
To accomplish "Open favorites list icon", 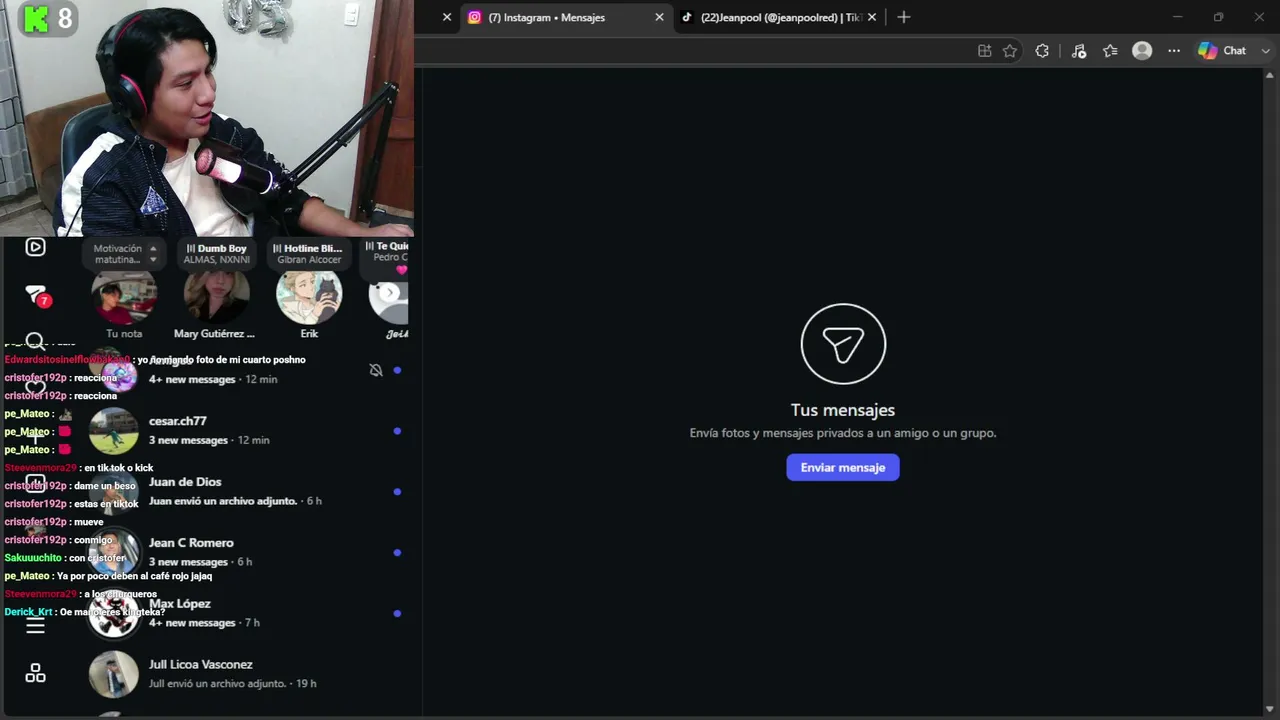I will pos(1110,51).
